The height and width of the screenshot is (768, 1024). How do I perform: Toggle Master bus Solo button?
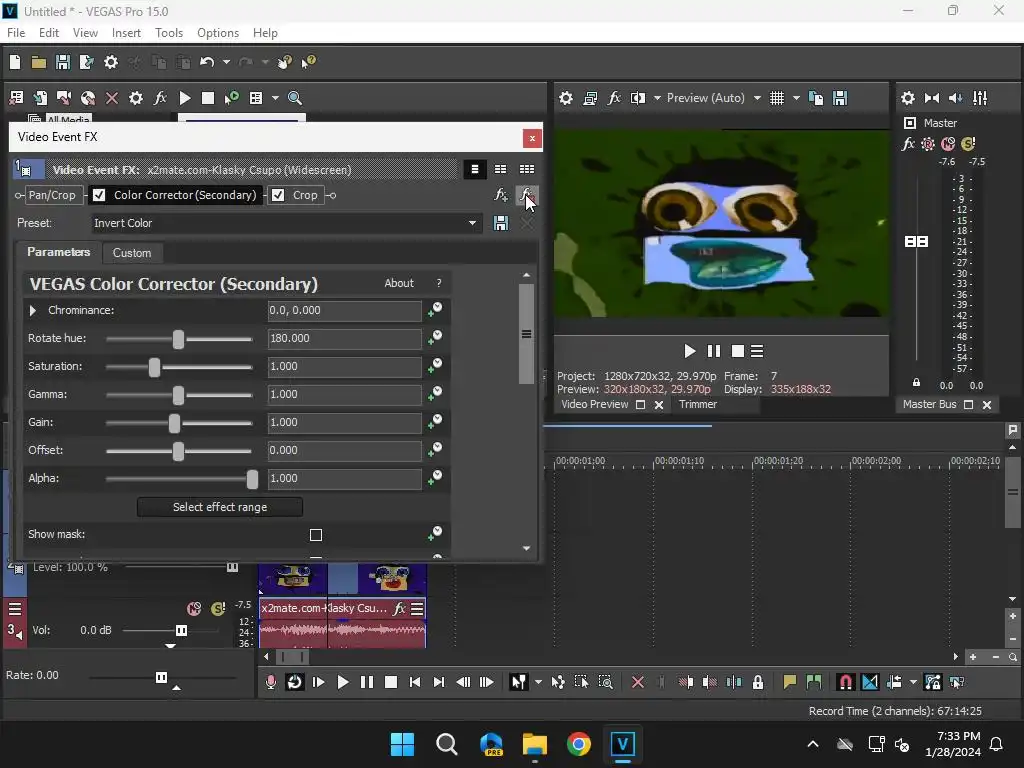[x=968, y=144]
